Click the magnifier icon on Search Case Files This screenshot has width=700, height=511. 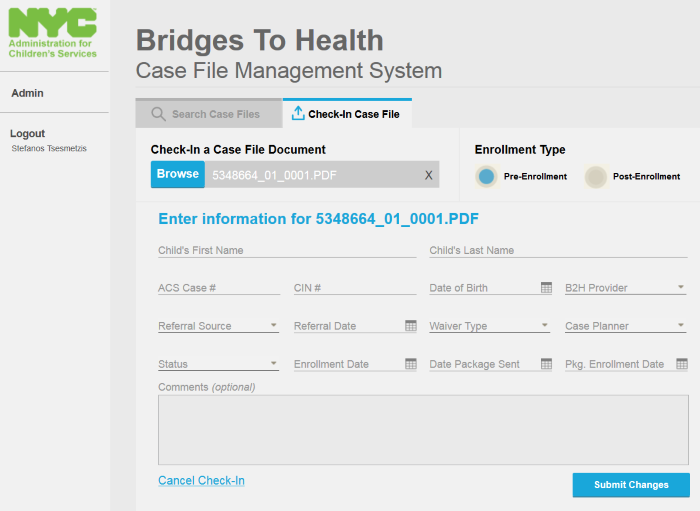158,114
